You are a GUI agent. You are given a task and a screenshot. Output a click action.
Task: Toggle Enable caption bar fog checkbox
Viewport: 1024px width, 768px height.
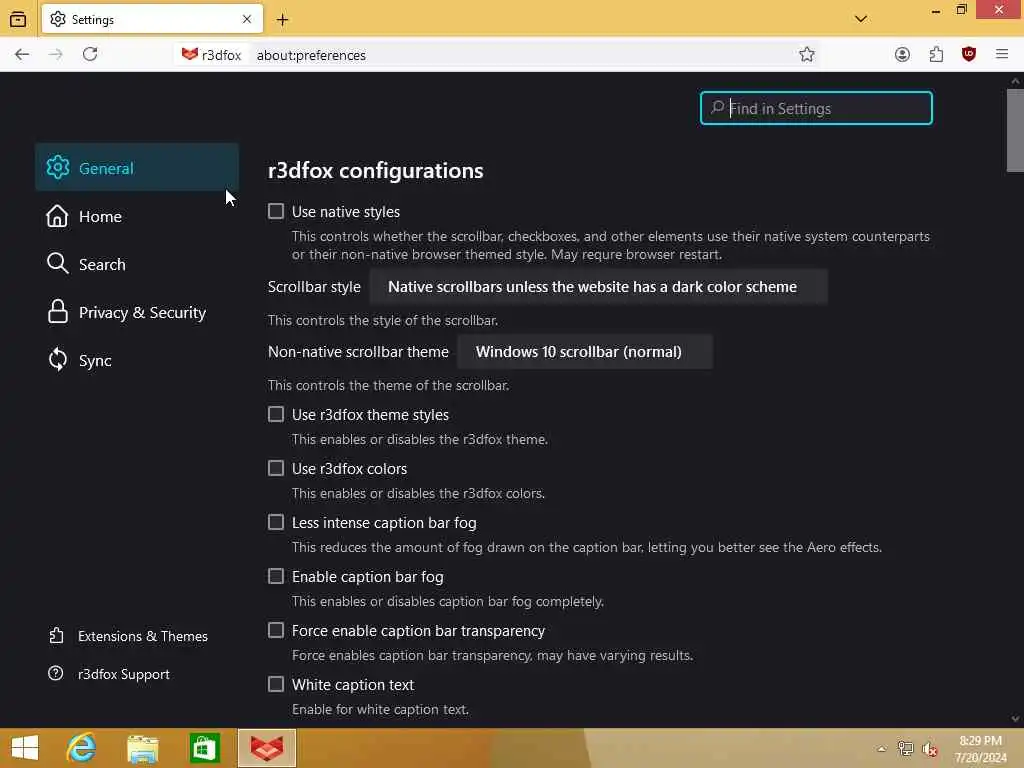tap(276, 576)
